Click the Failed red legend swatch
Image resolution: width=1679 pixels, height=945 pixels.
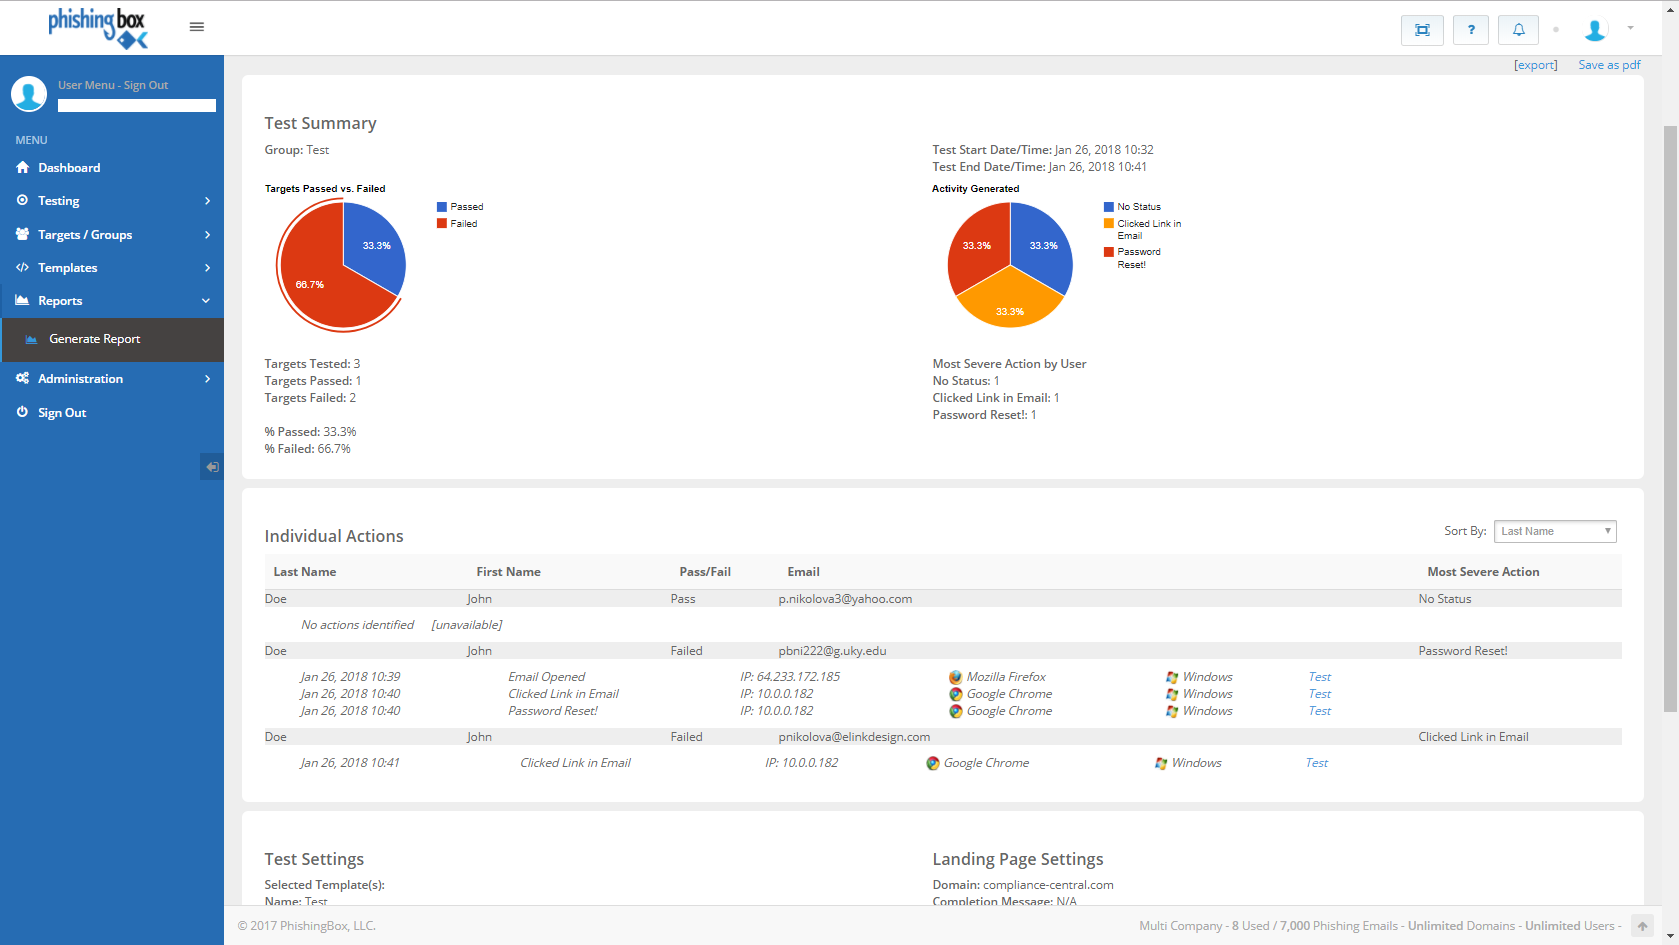point(441,224)
